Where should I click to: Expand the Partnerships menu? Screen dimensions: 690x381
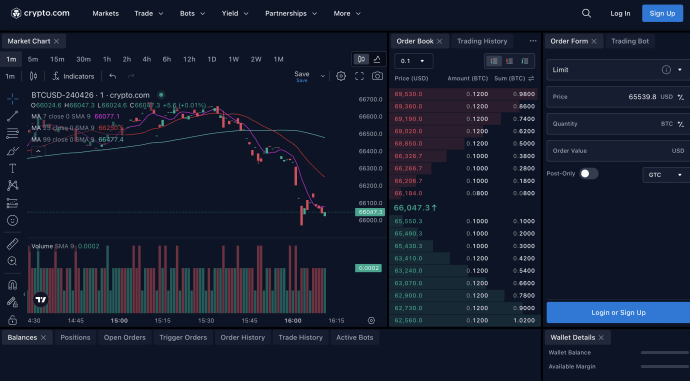coord(291,13)
